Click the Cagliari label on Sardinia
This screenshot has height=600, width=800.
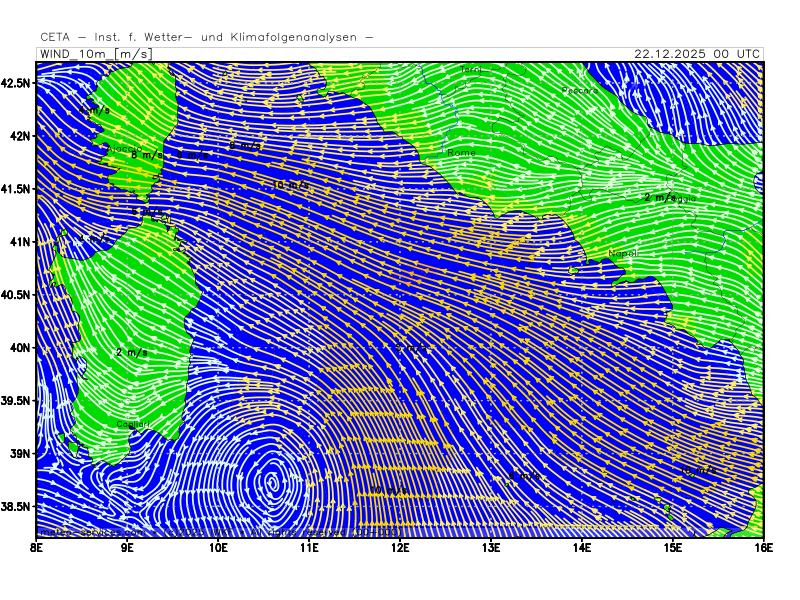pos(133,425)
